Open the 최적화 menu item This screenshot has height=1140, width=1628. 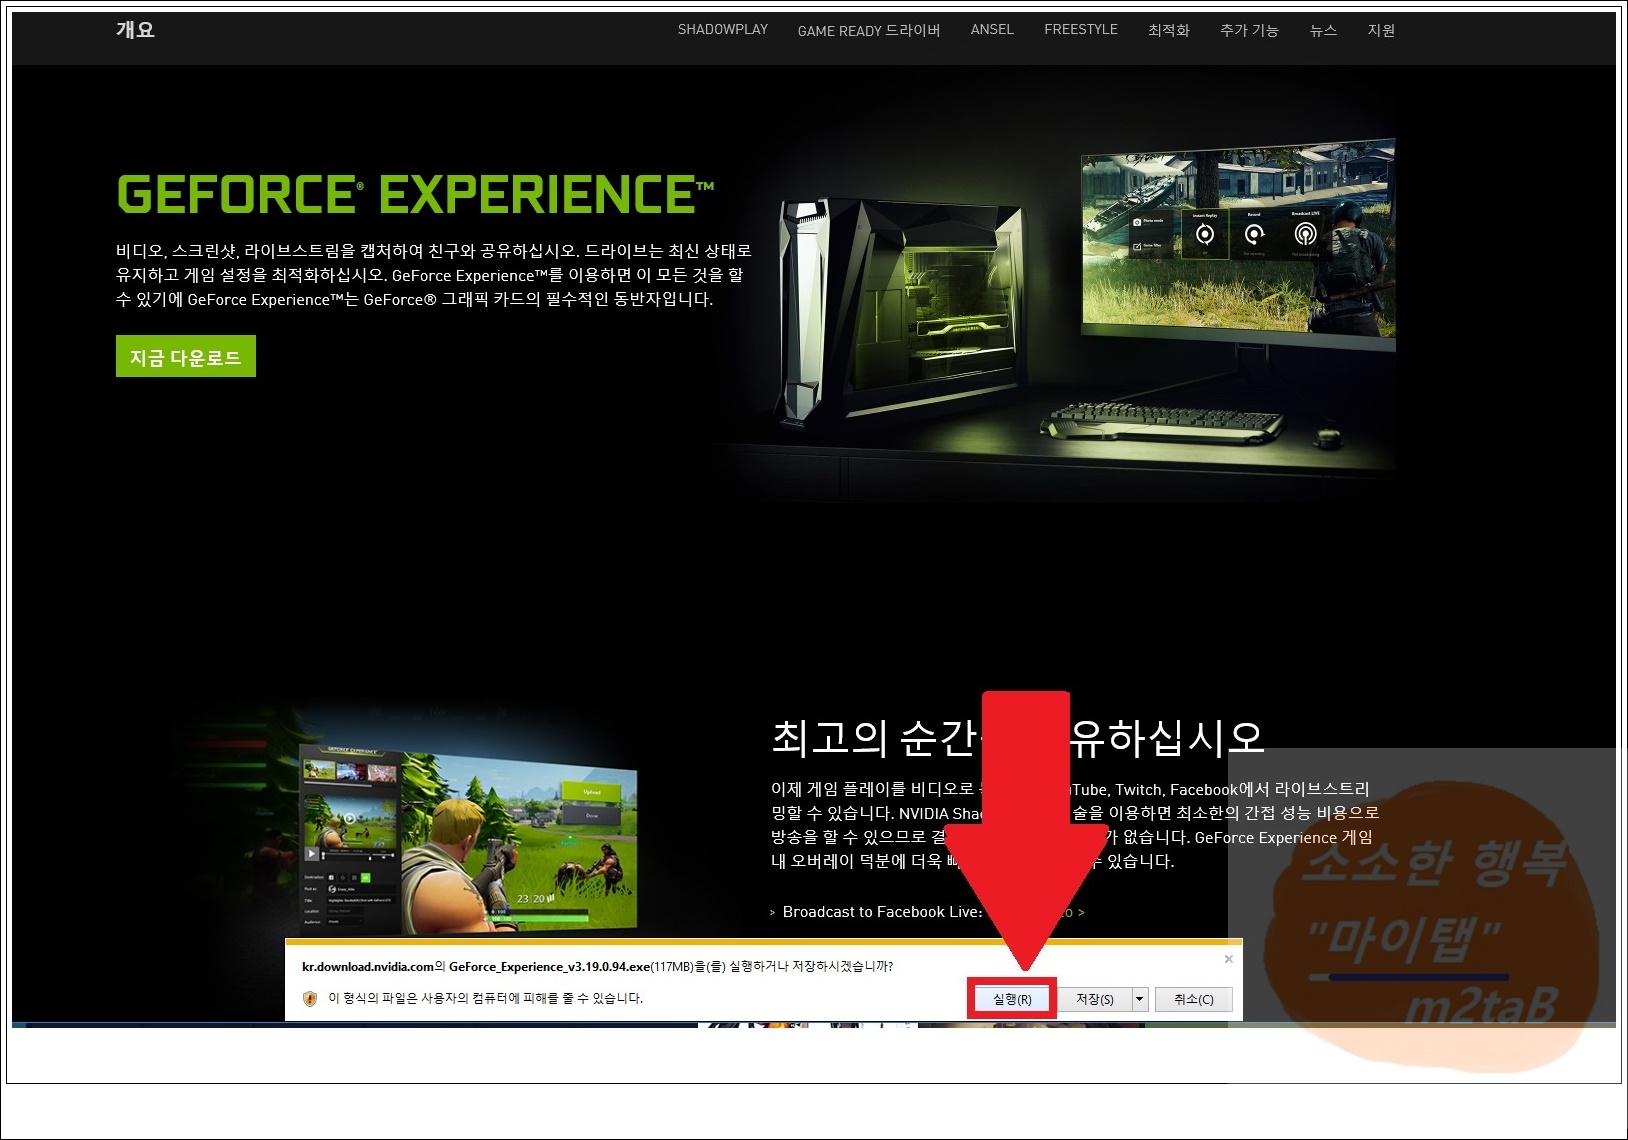[1168, 30]
